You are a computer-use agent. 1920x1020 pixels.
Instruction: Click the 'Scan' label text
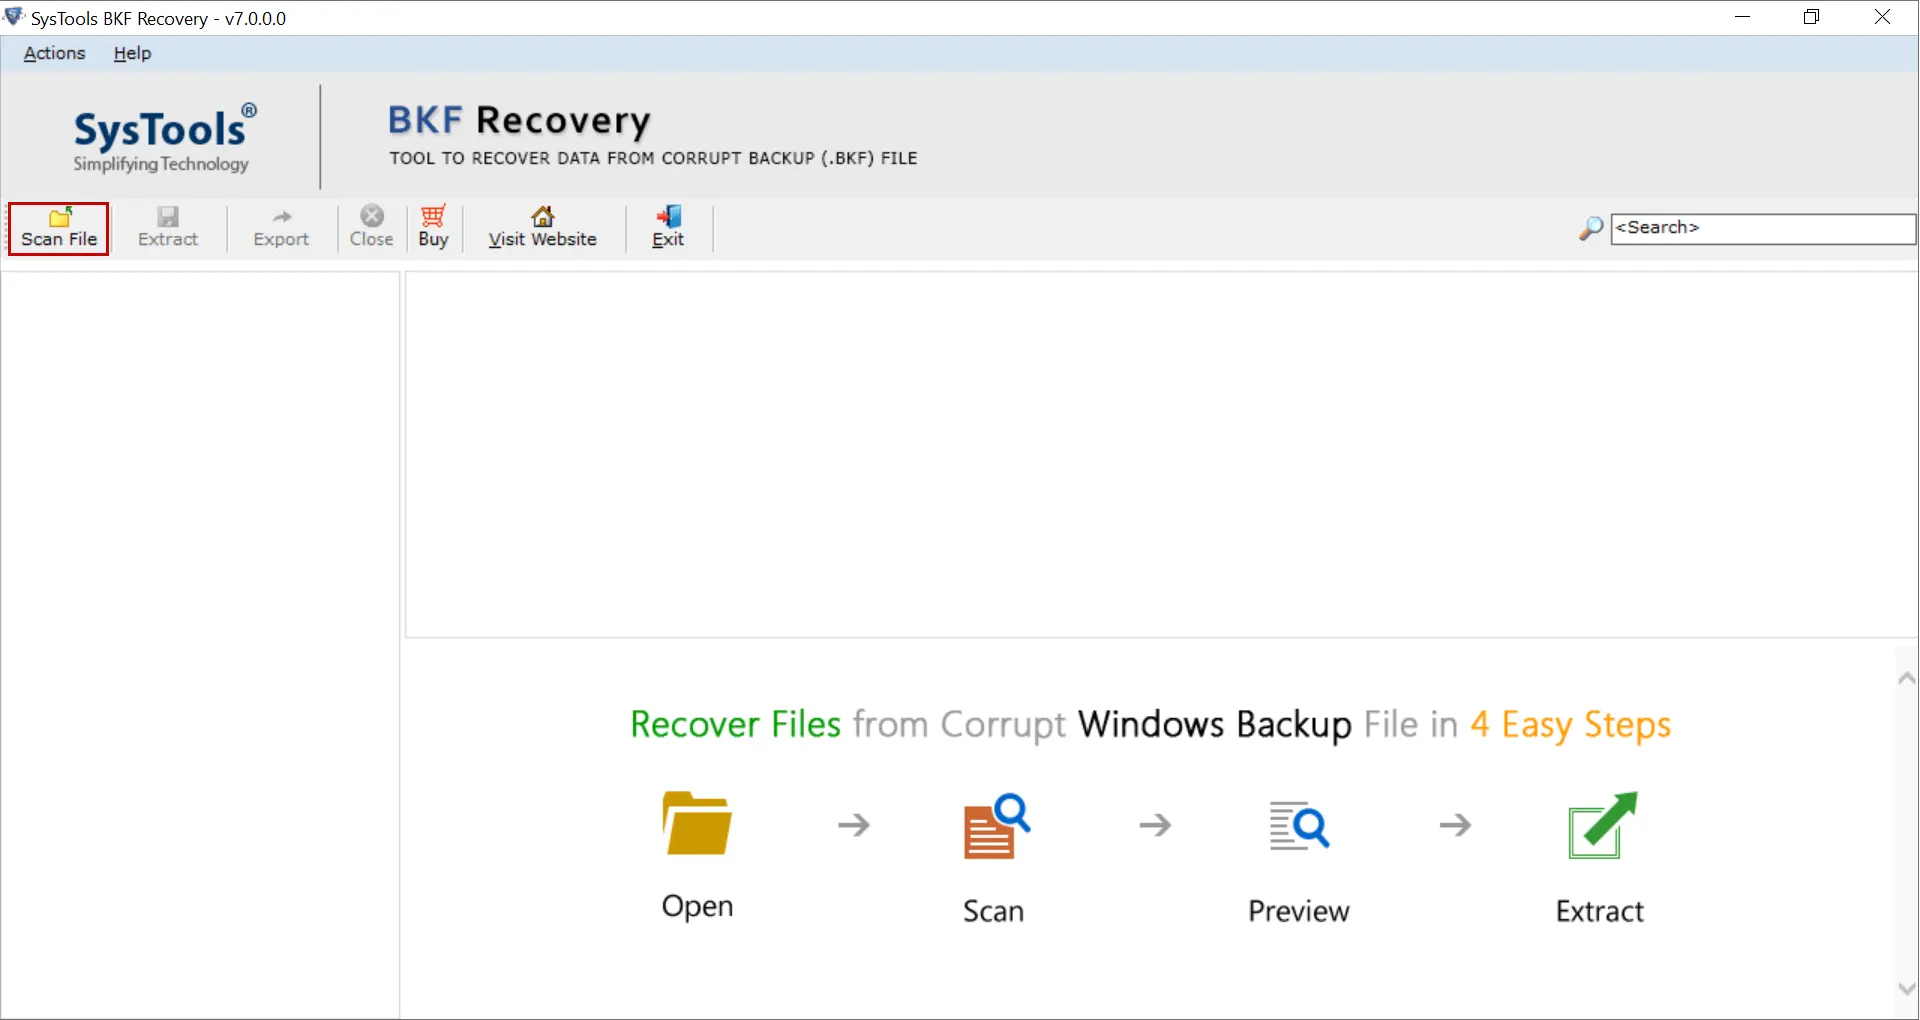pyautogui.click(x=993, y=911)
